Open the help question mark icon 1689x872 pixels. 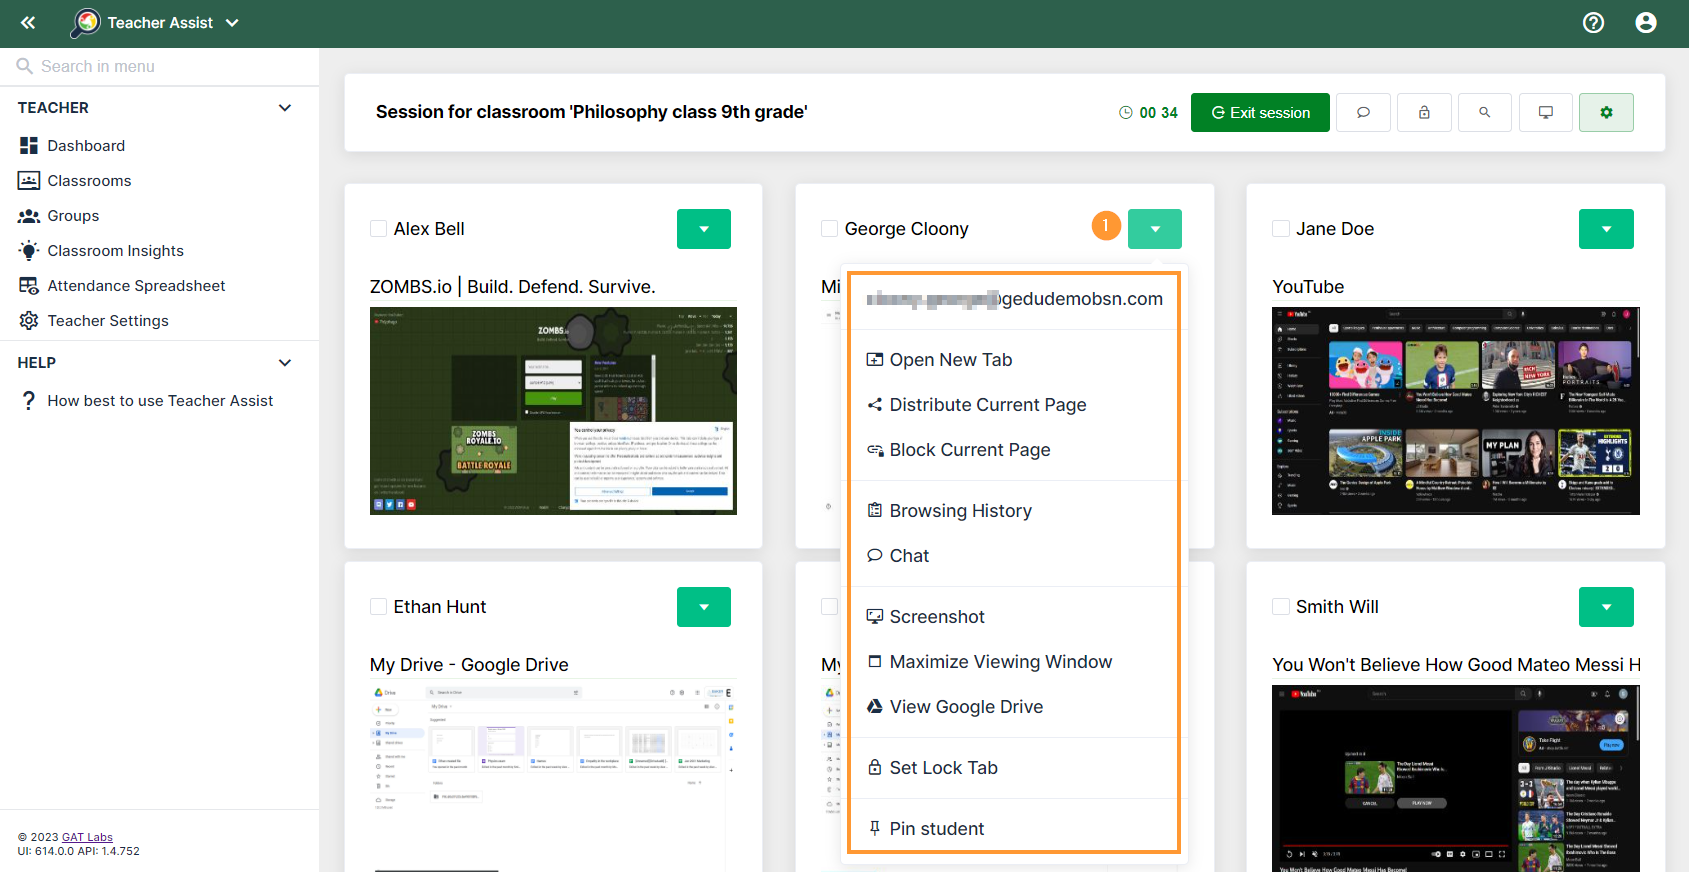(x=1593, y=23)
